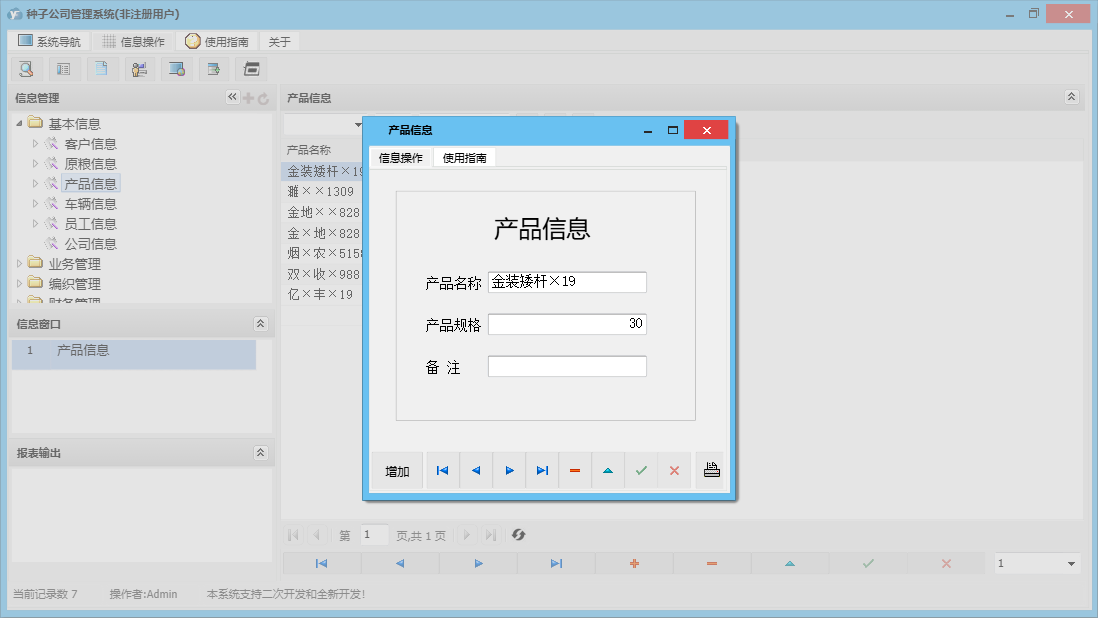Click the pagination refresh circular-arrow icon

(518, 535)
